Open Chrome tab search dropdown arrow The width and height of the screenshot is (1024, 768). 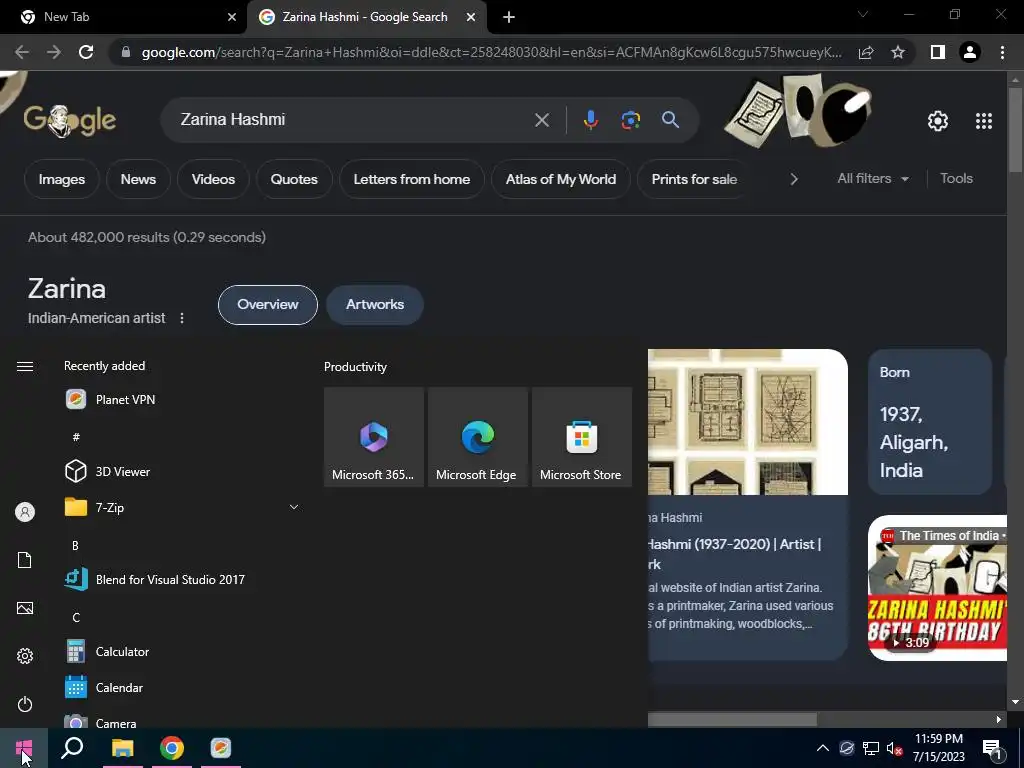(862, 14)
